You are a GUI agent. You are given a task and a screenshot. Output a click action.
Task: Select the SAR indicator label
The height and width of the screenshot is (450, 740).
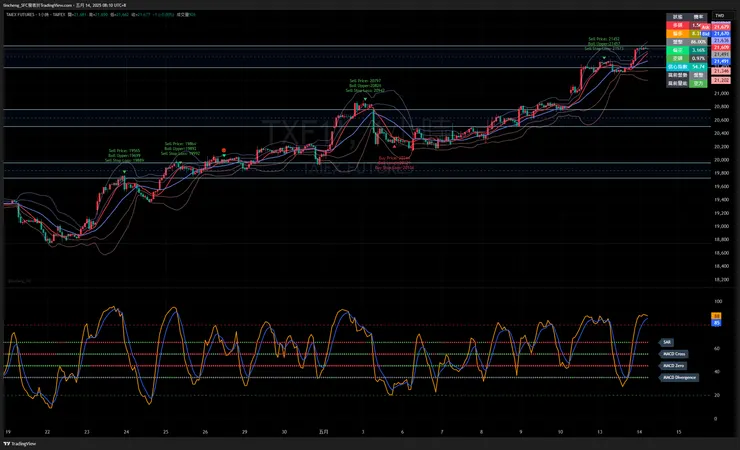[666, 342]
